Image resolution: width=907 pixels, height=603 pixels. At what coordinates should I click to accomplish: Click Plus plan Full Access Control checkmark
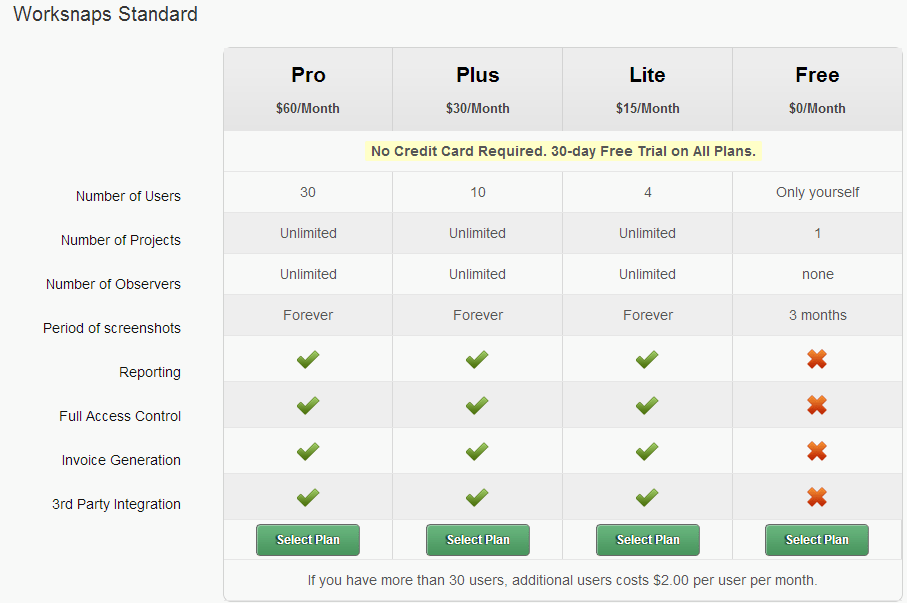point(477,405)
